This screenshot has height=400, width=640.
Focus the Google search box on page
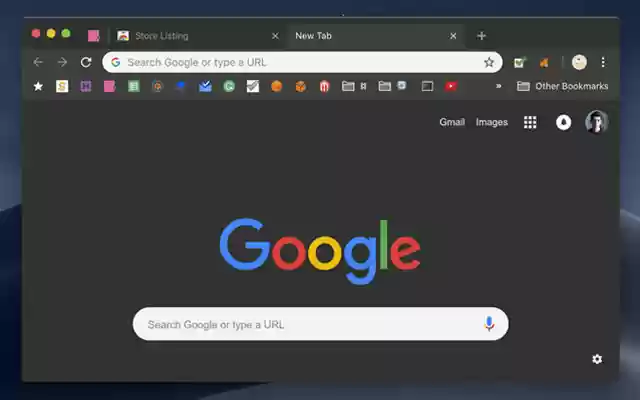tap(320, 324)
